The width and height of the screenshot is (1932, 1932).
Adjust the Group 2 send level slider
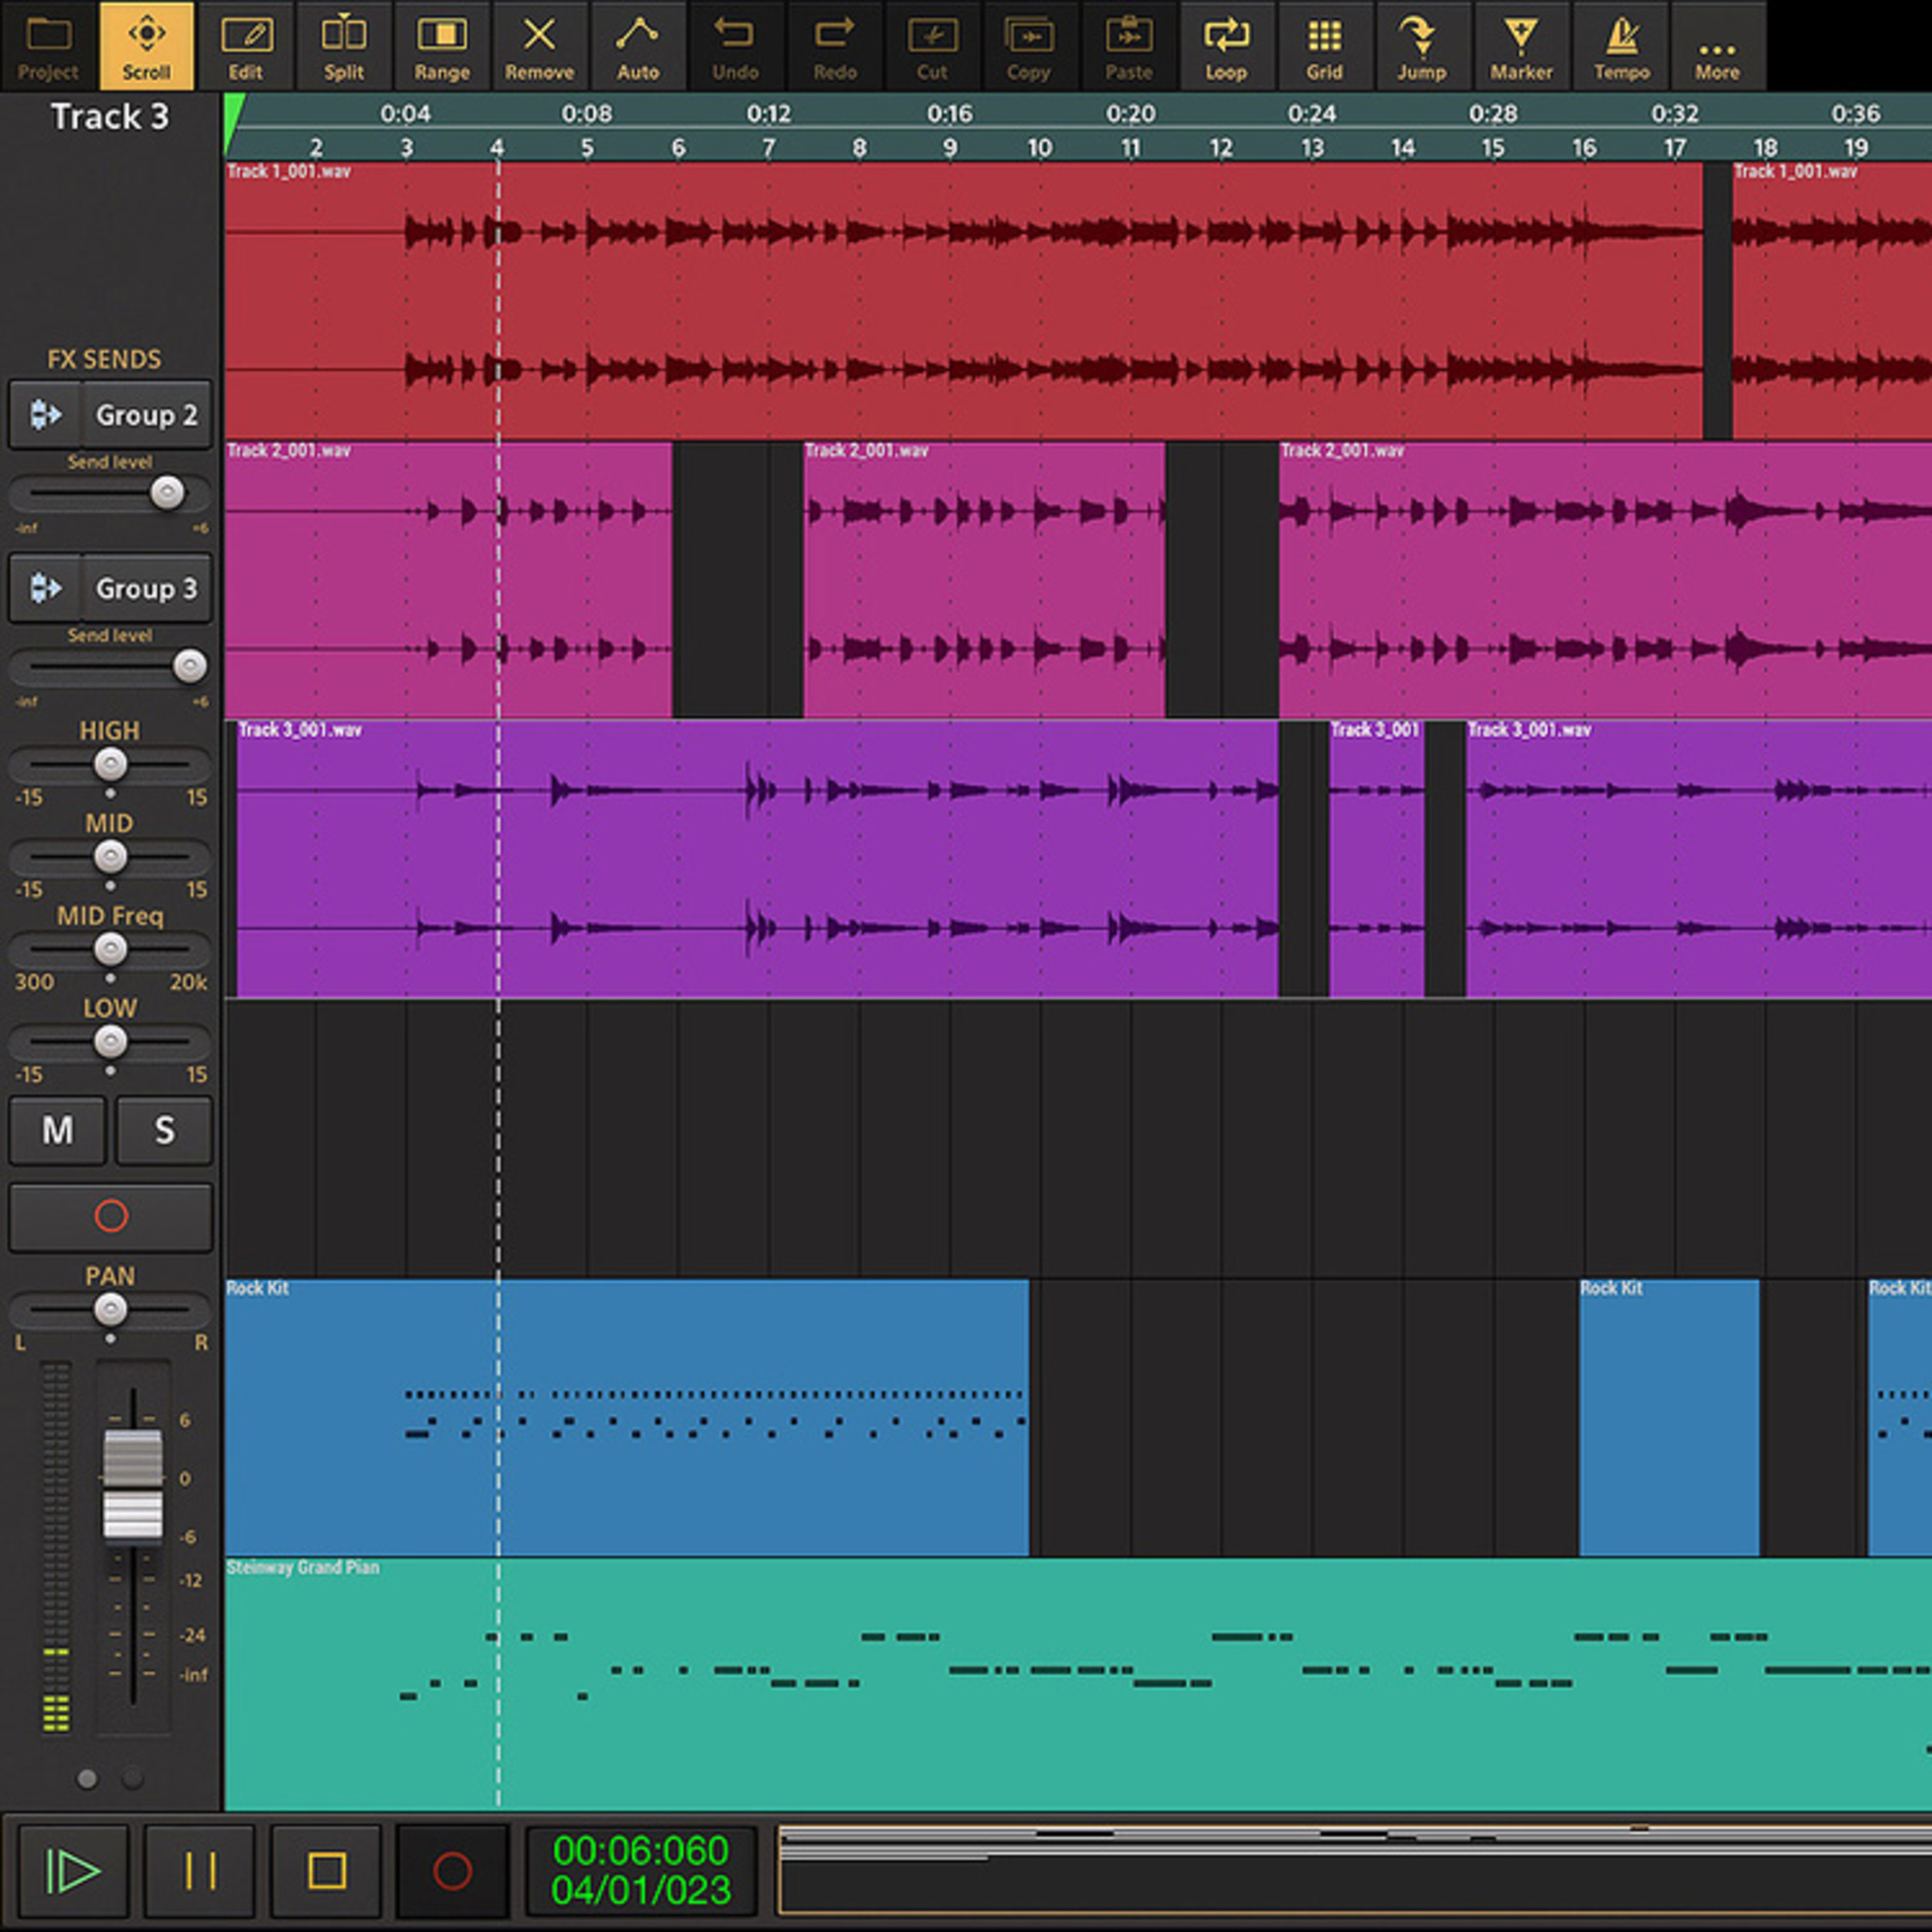[x=167, y=492]
